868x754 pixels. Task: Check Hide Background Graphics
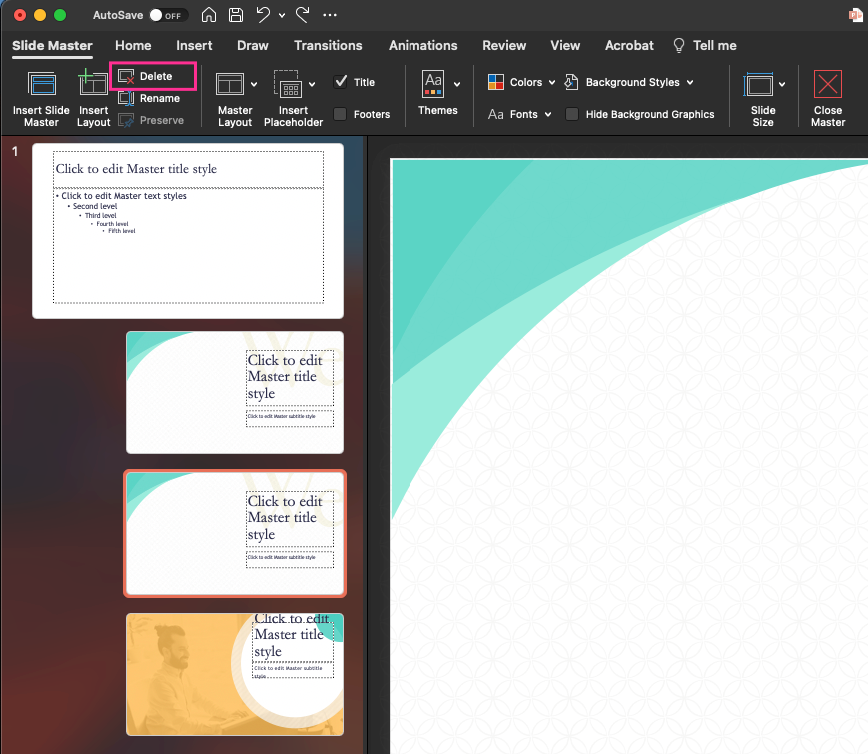coord(571,114)
